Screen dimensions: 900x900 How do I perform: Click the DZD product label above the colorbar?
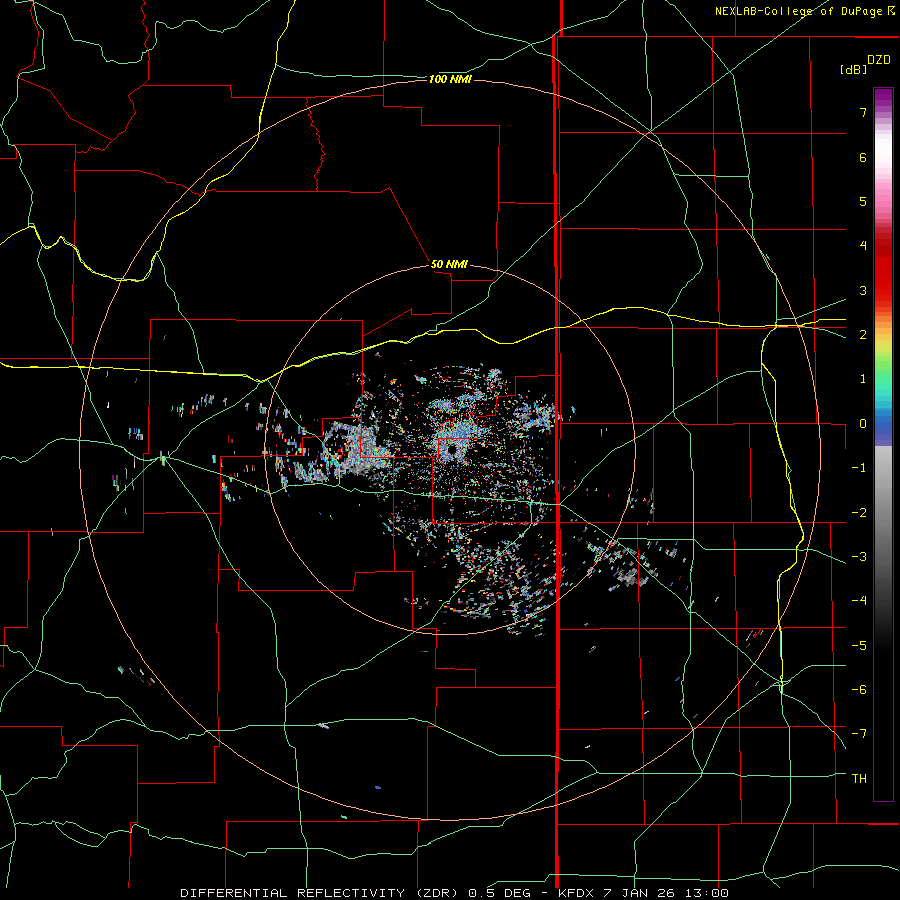click(879, 60)
